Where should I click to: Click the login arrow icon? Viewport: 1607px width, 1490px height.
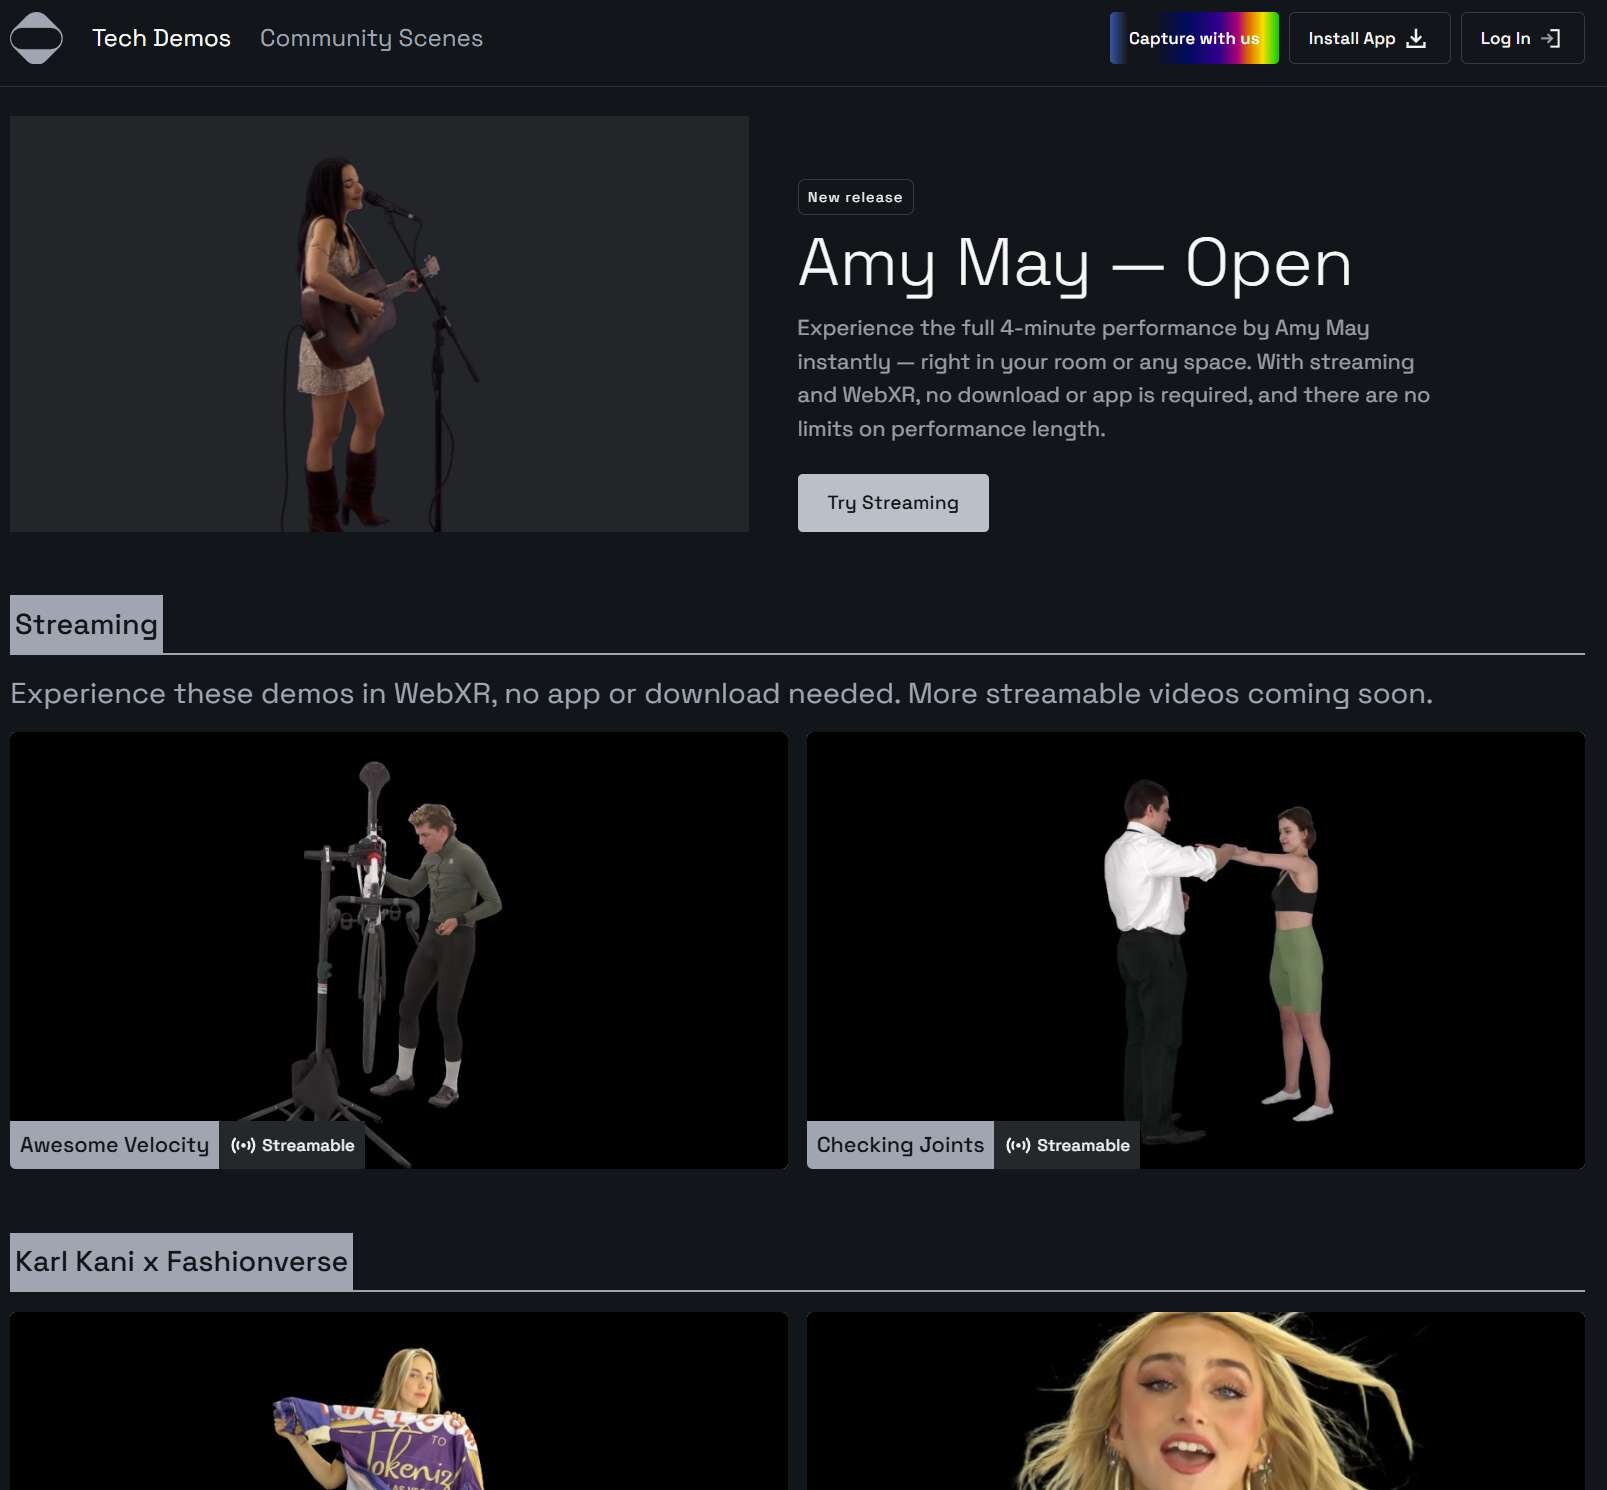coord(1550,38)
